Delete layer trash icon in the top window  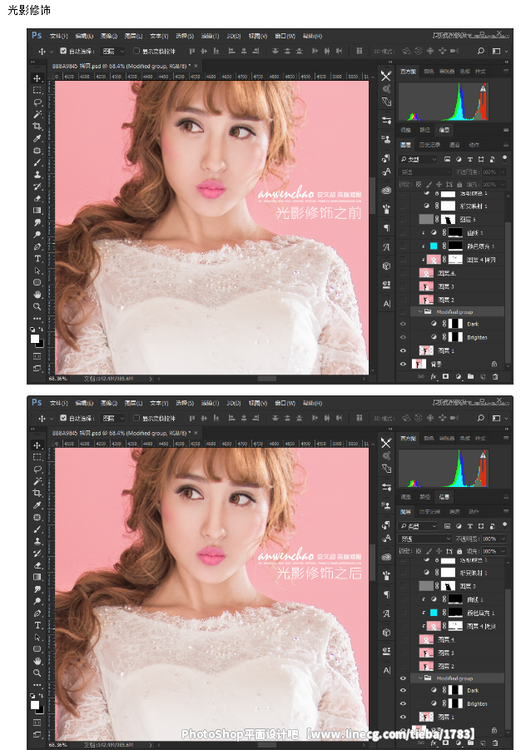click(495, 376)
